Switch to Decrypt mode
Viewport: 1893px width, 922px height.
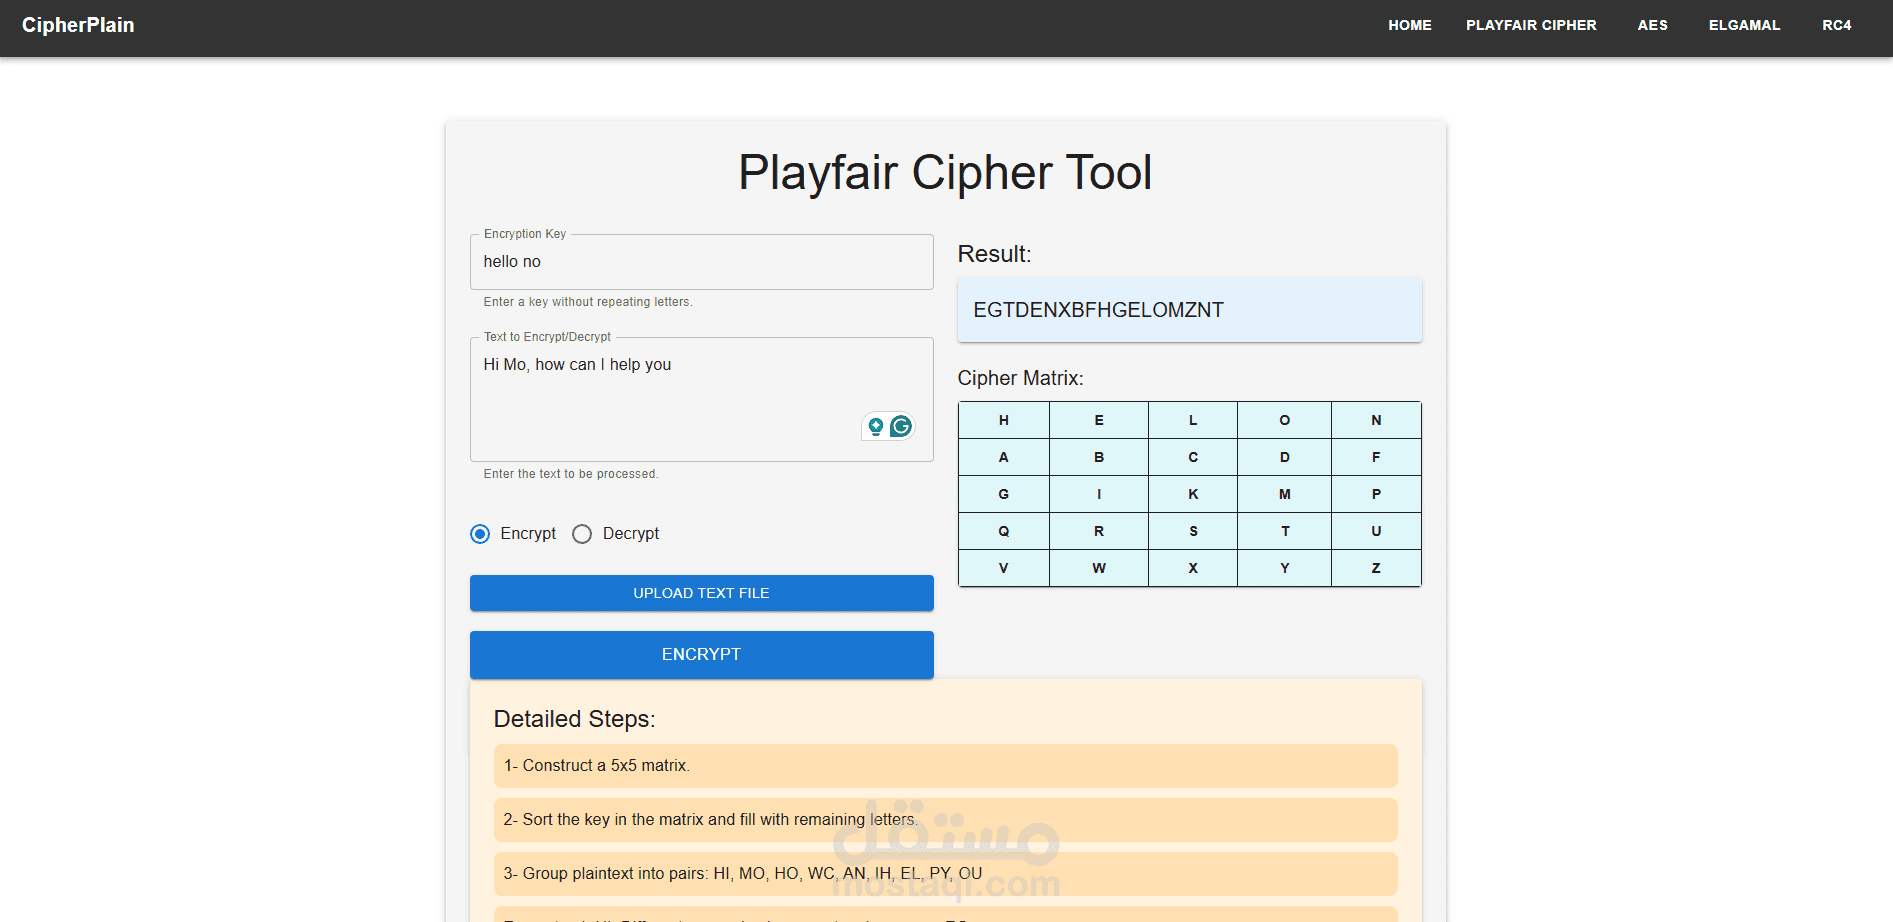coord(582,534)
